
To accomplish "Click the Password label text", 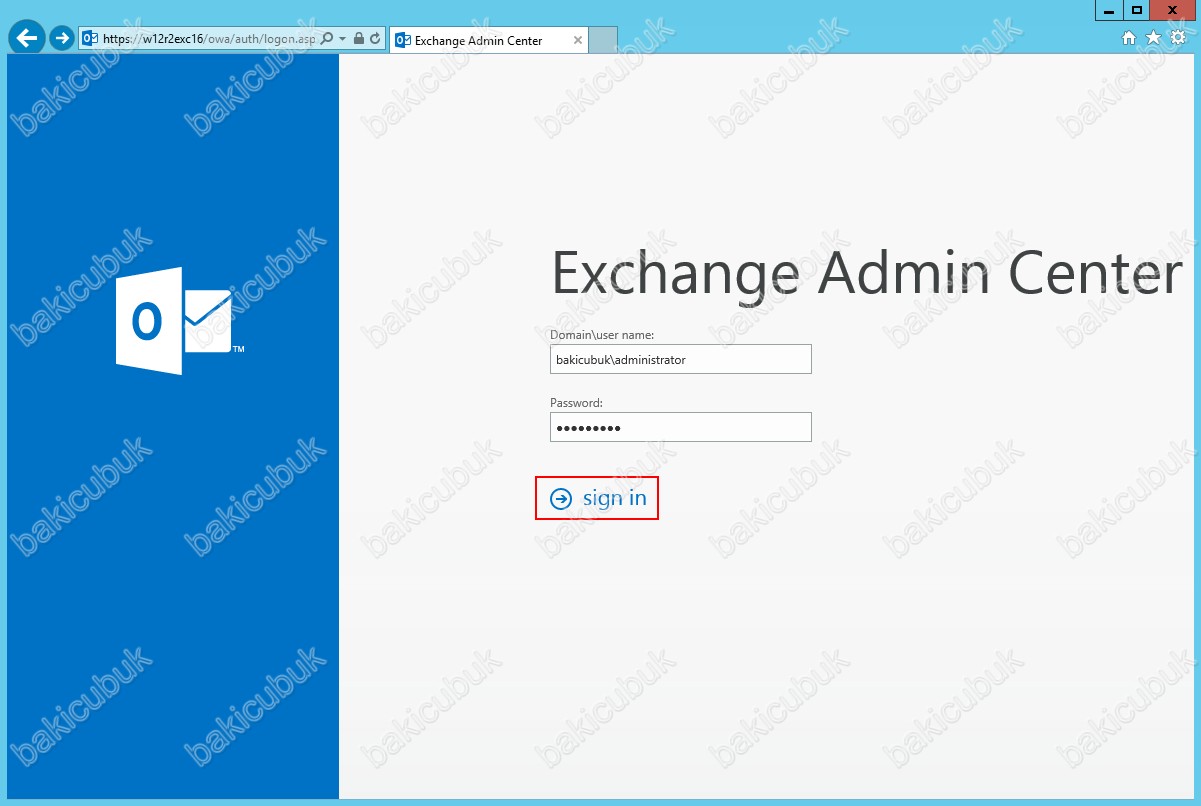I will click(576, 403).
